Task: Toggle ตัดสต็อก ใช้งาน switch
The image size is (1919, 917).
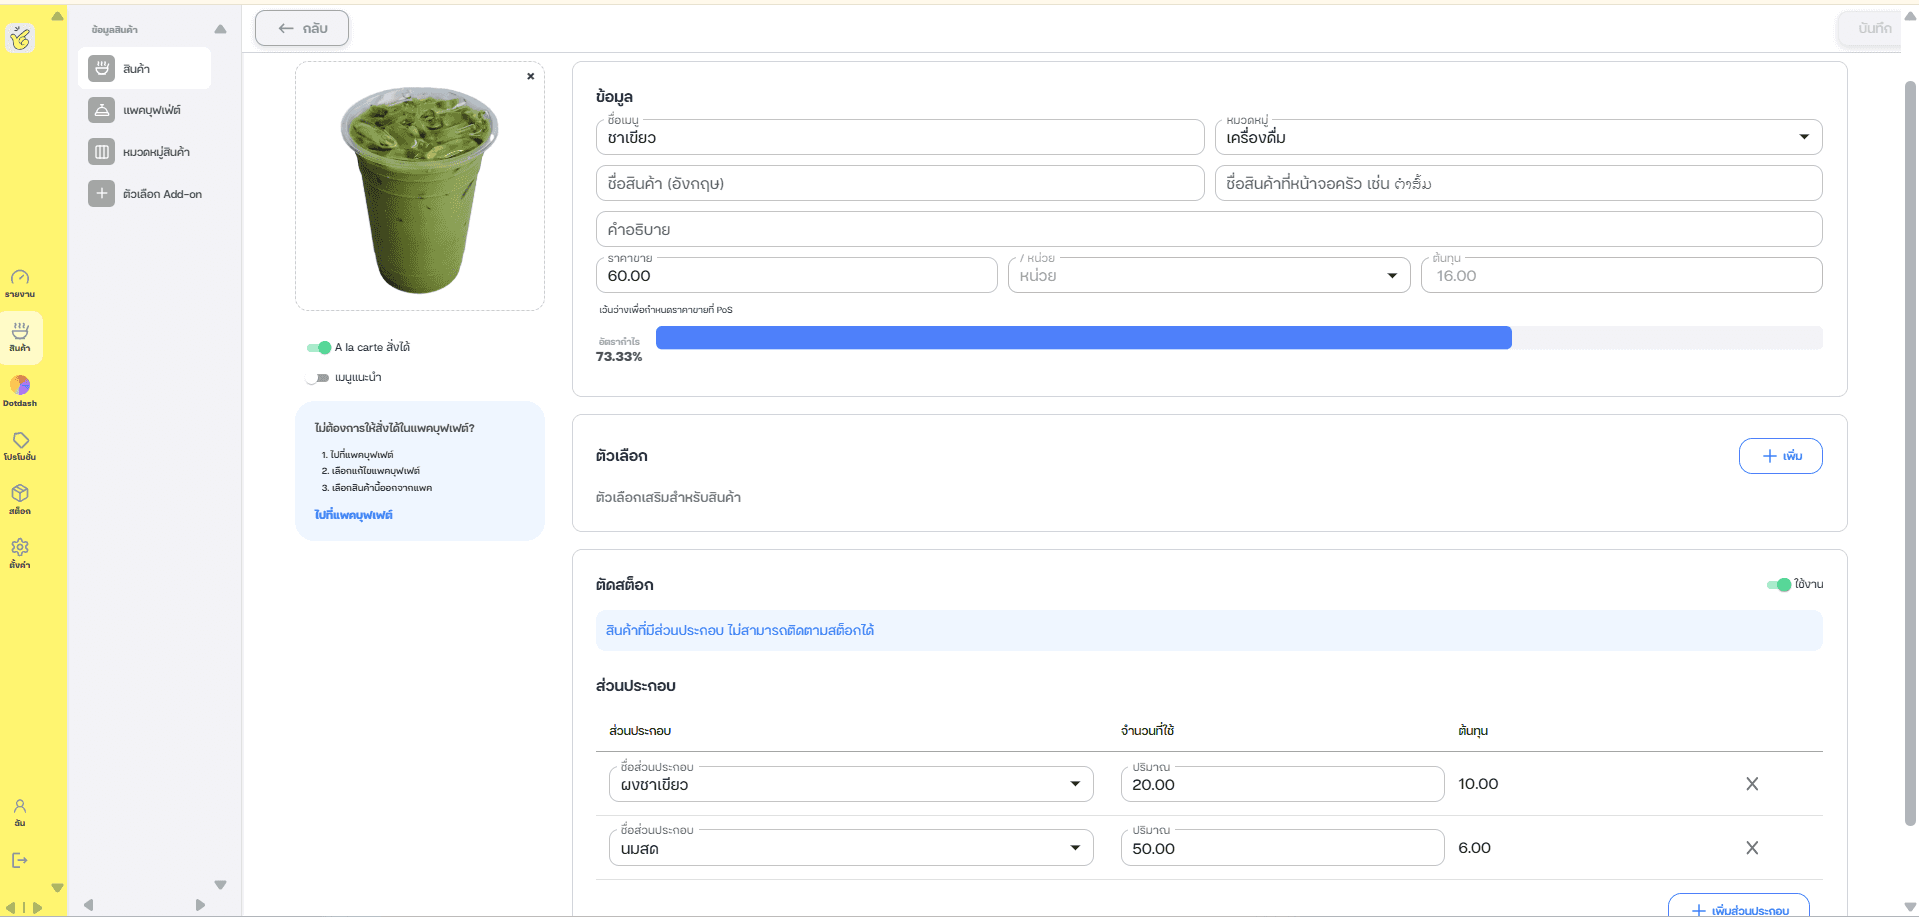Action: click(1778, 584)
